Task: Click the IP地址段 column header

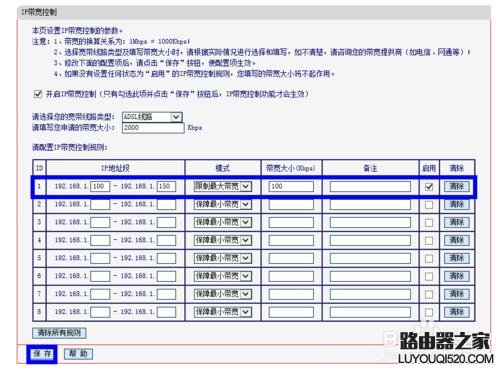Action: (115, 168)
